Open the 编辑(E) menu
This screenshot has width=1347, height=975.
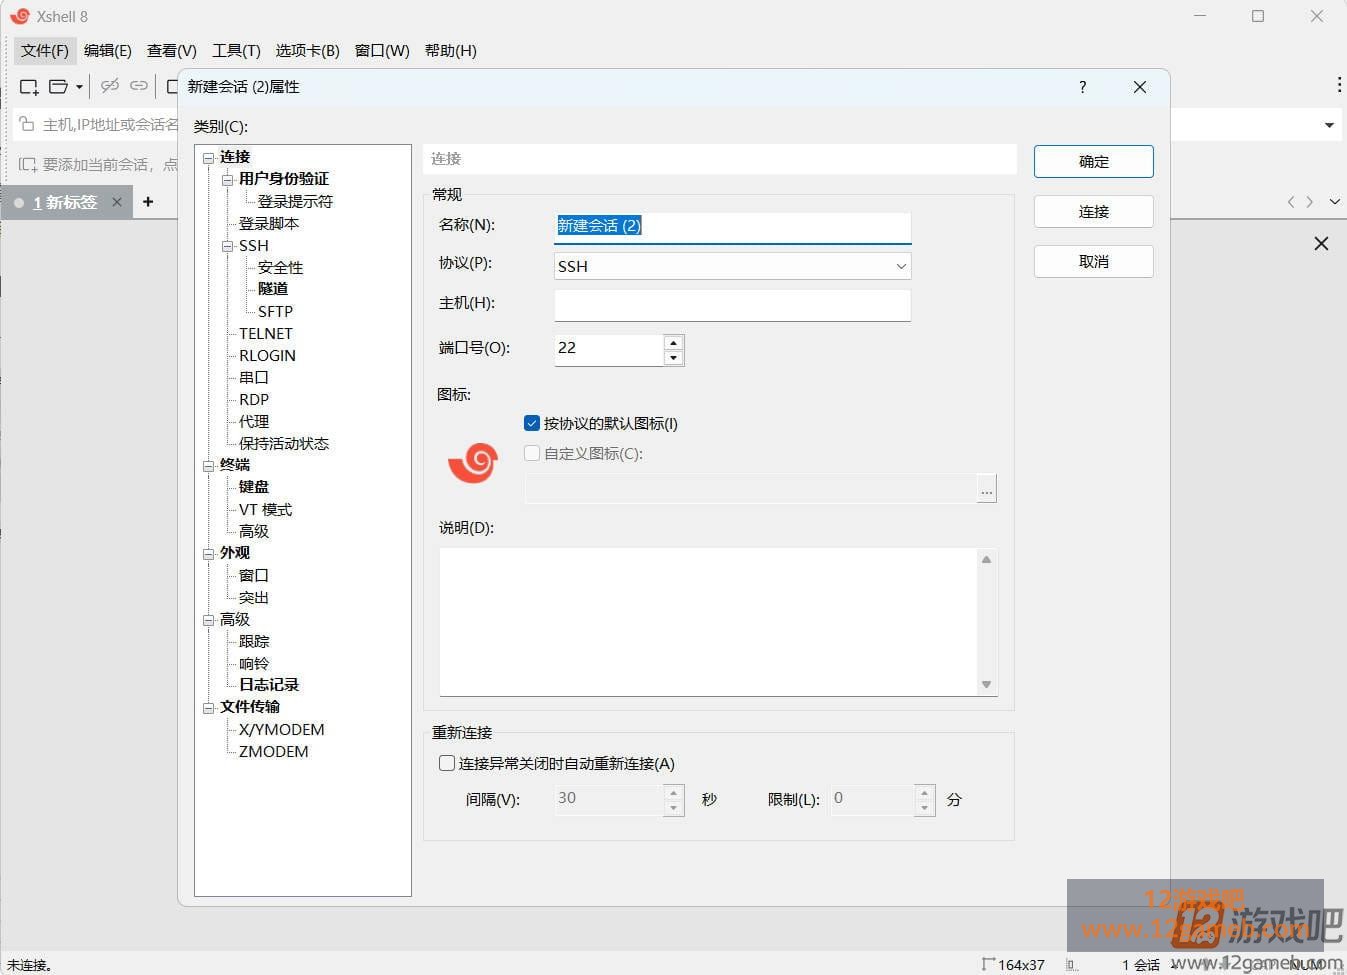point(108,50)
